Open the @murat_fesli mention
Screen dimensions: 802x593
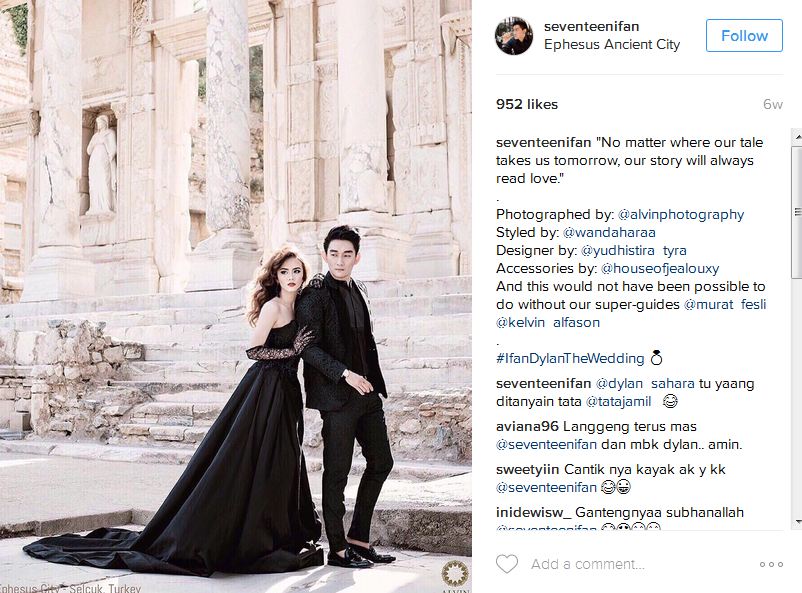click(725, 304)
